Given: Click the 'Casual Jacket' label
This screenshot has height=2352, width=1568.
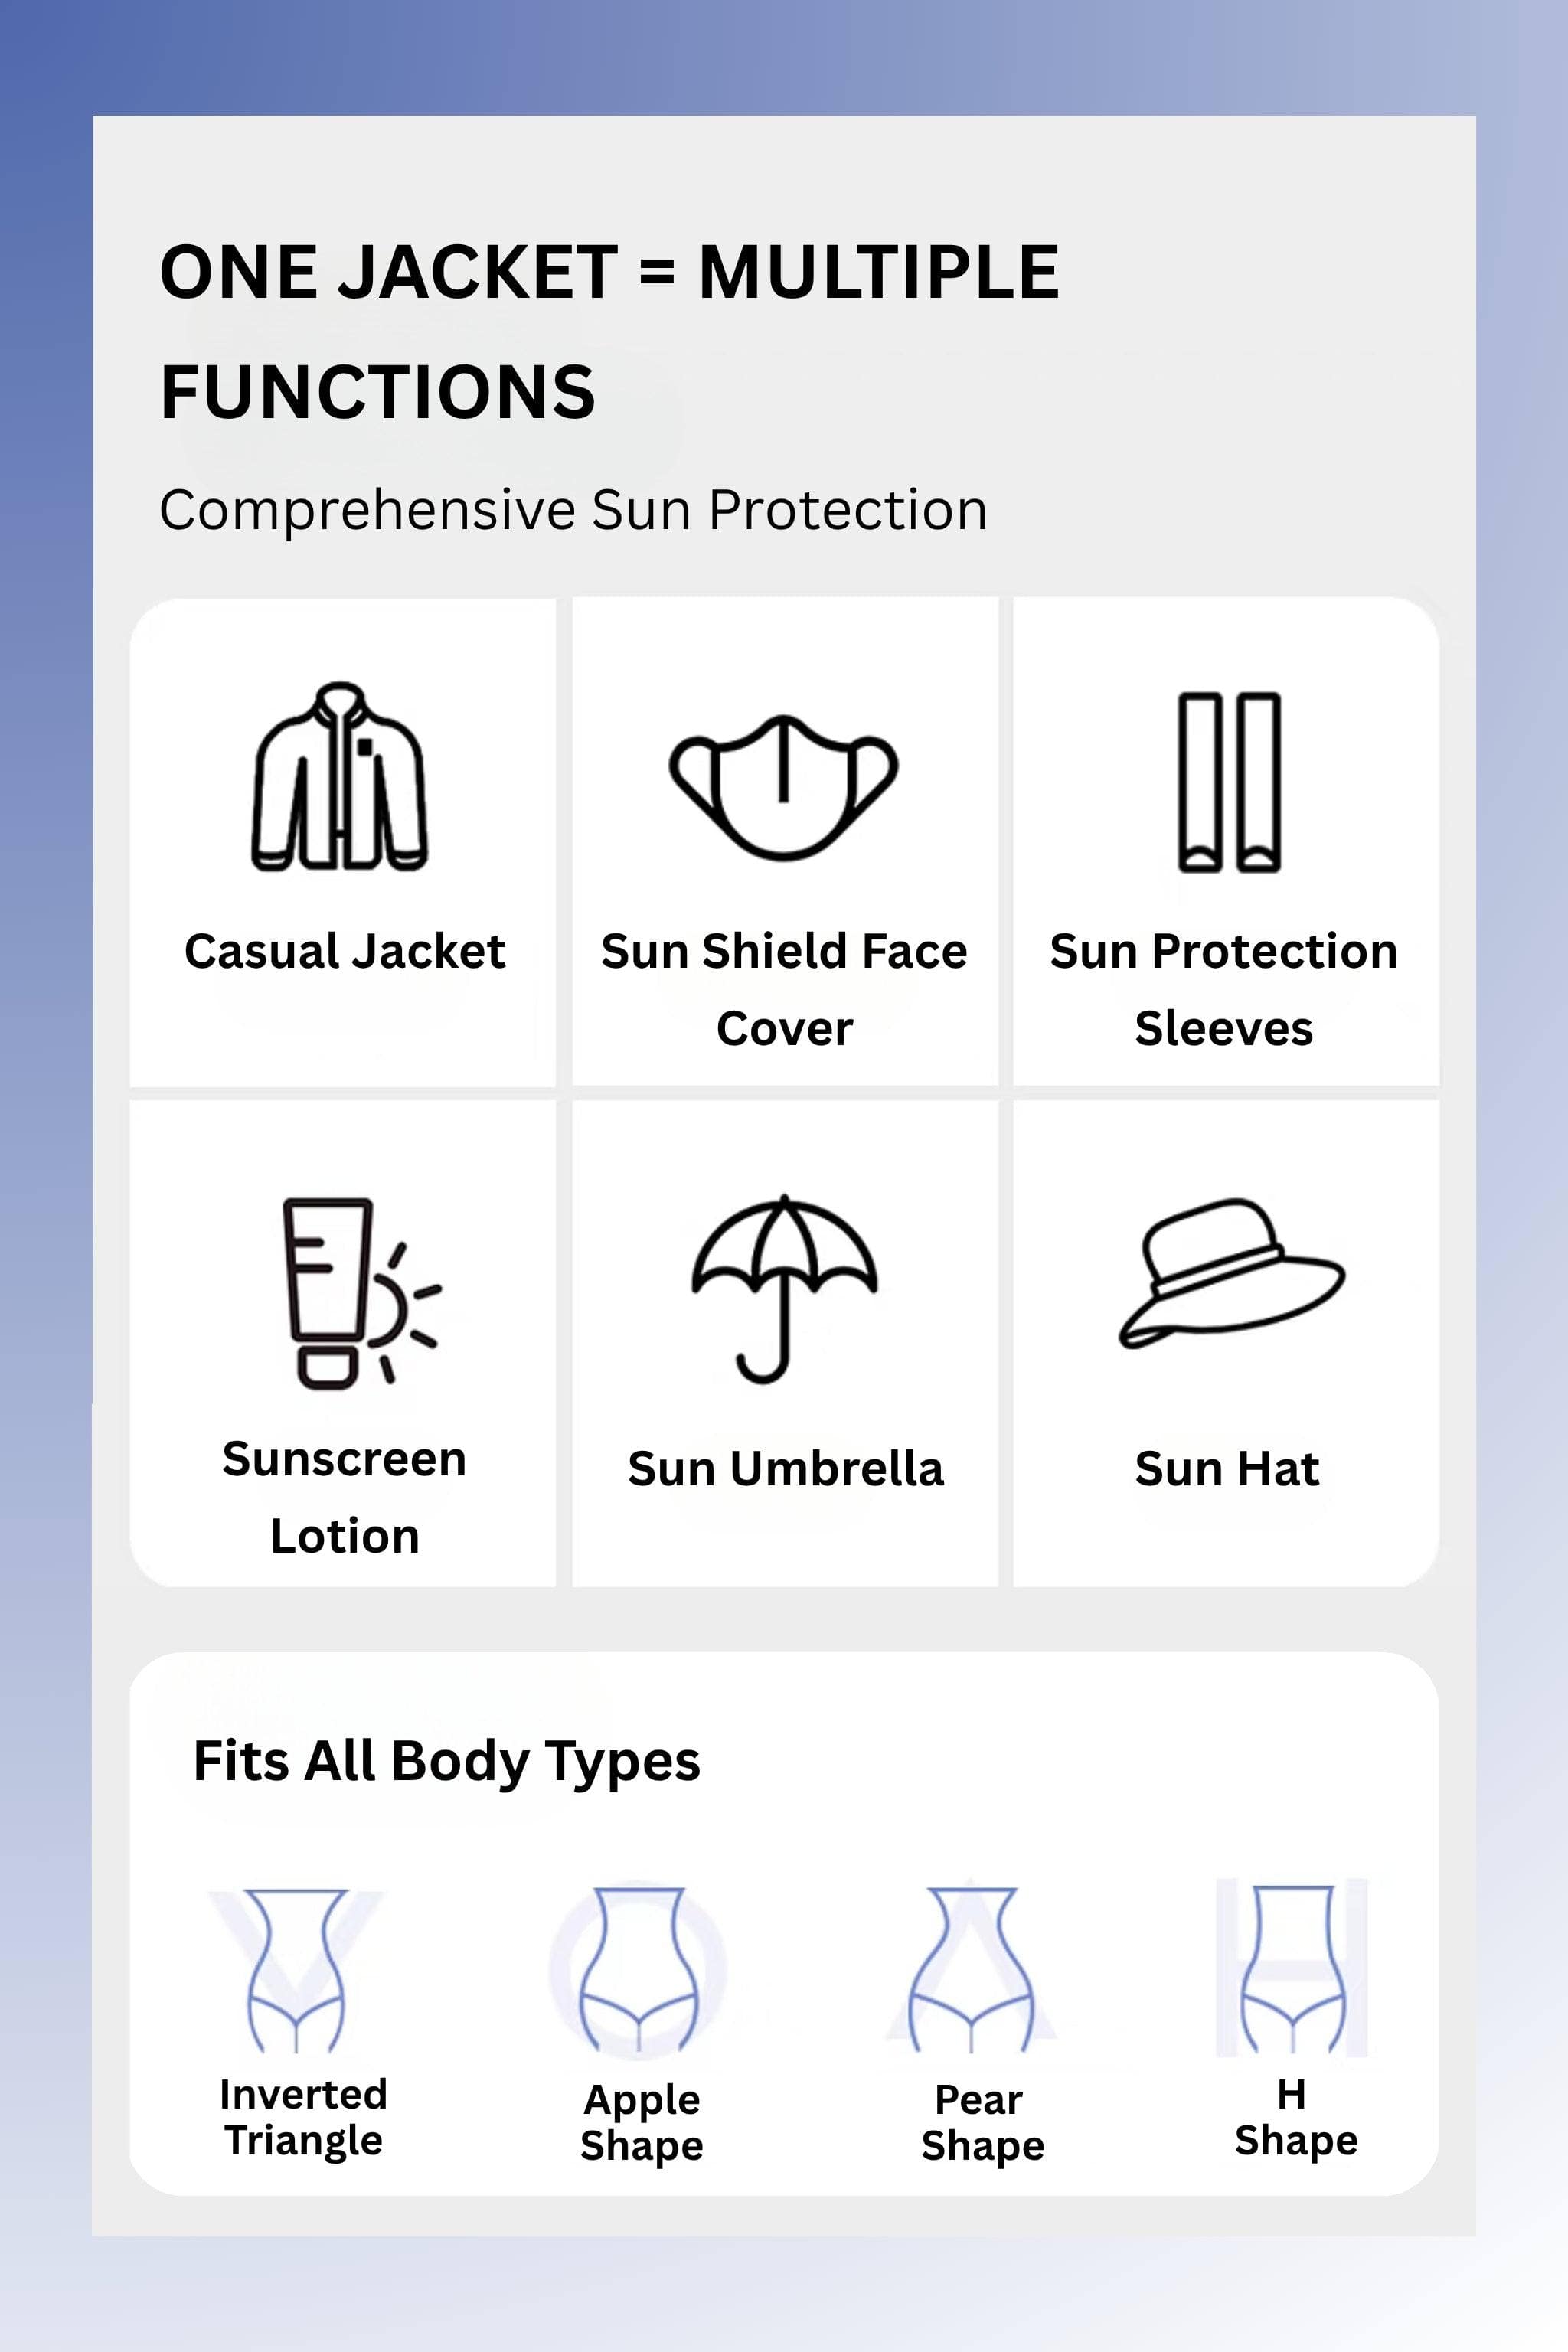Looking at the screenshot, I should pos(345,951).
